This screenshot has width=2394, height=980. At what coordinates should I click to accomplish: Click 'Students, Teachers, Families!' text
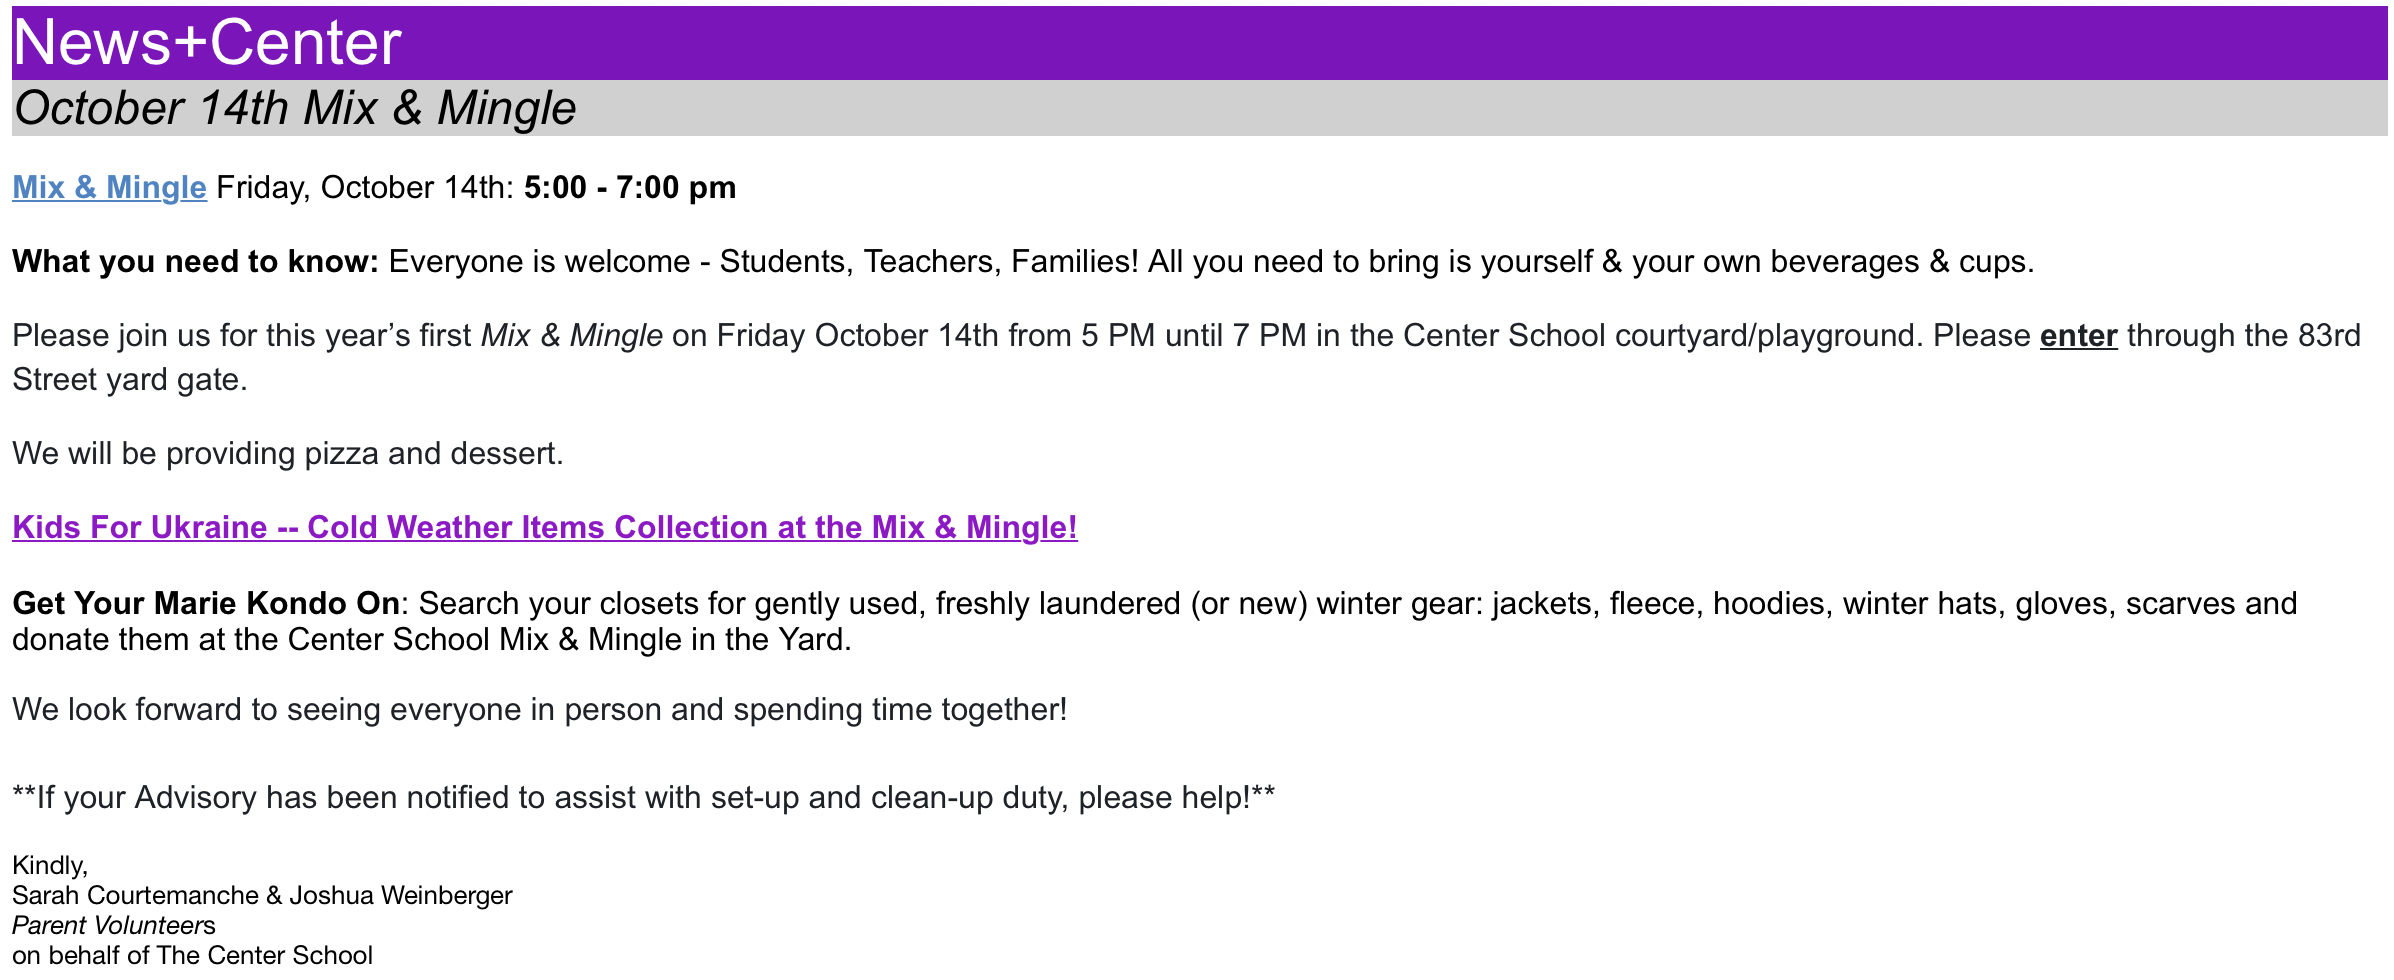point(928,262)
